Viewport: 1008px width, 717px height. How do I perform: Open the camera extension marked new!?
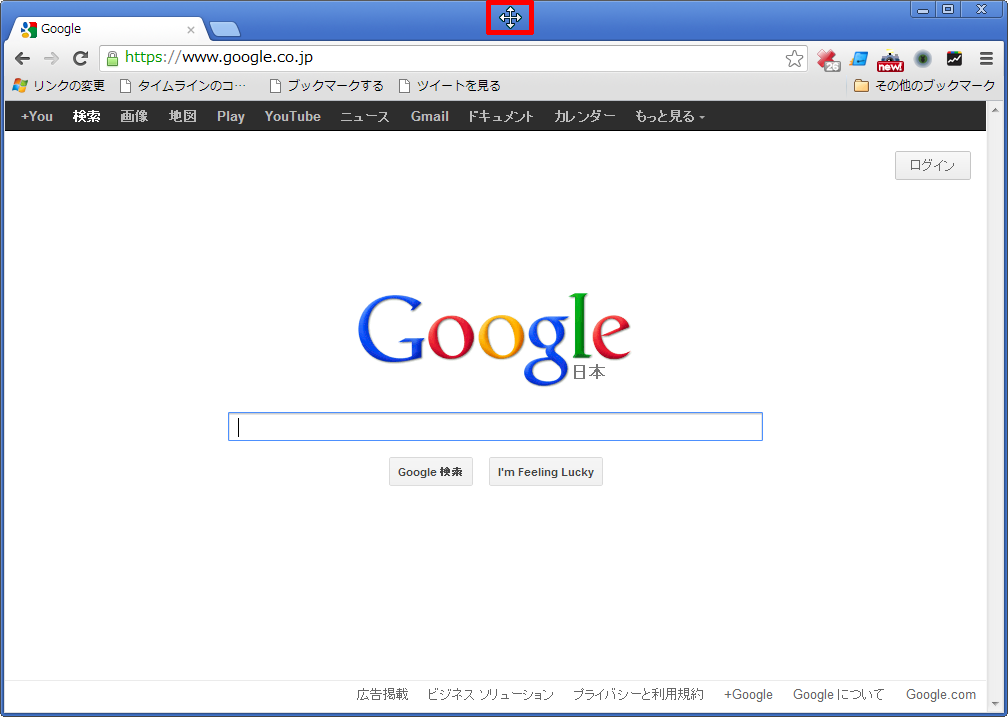[x=890, y=60]
